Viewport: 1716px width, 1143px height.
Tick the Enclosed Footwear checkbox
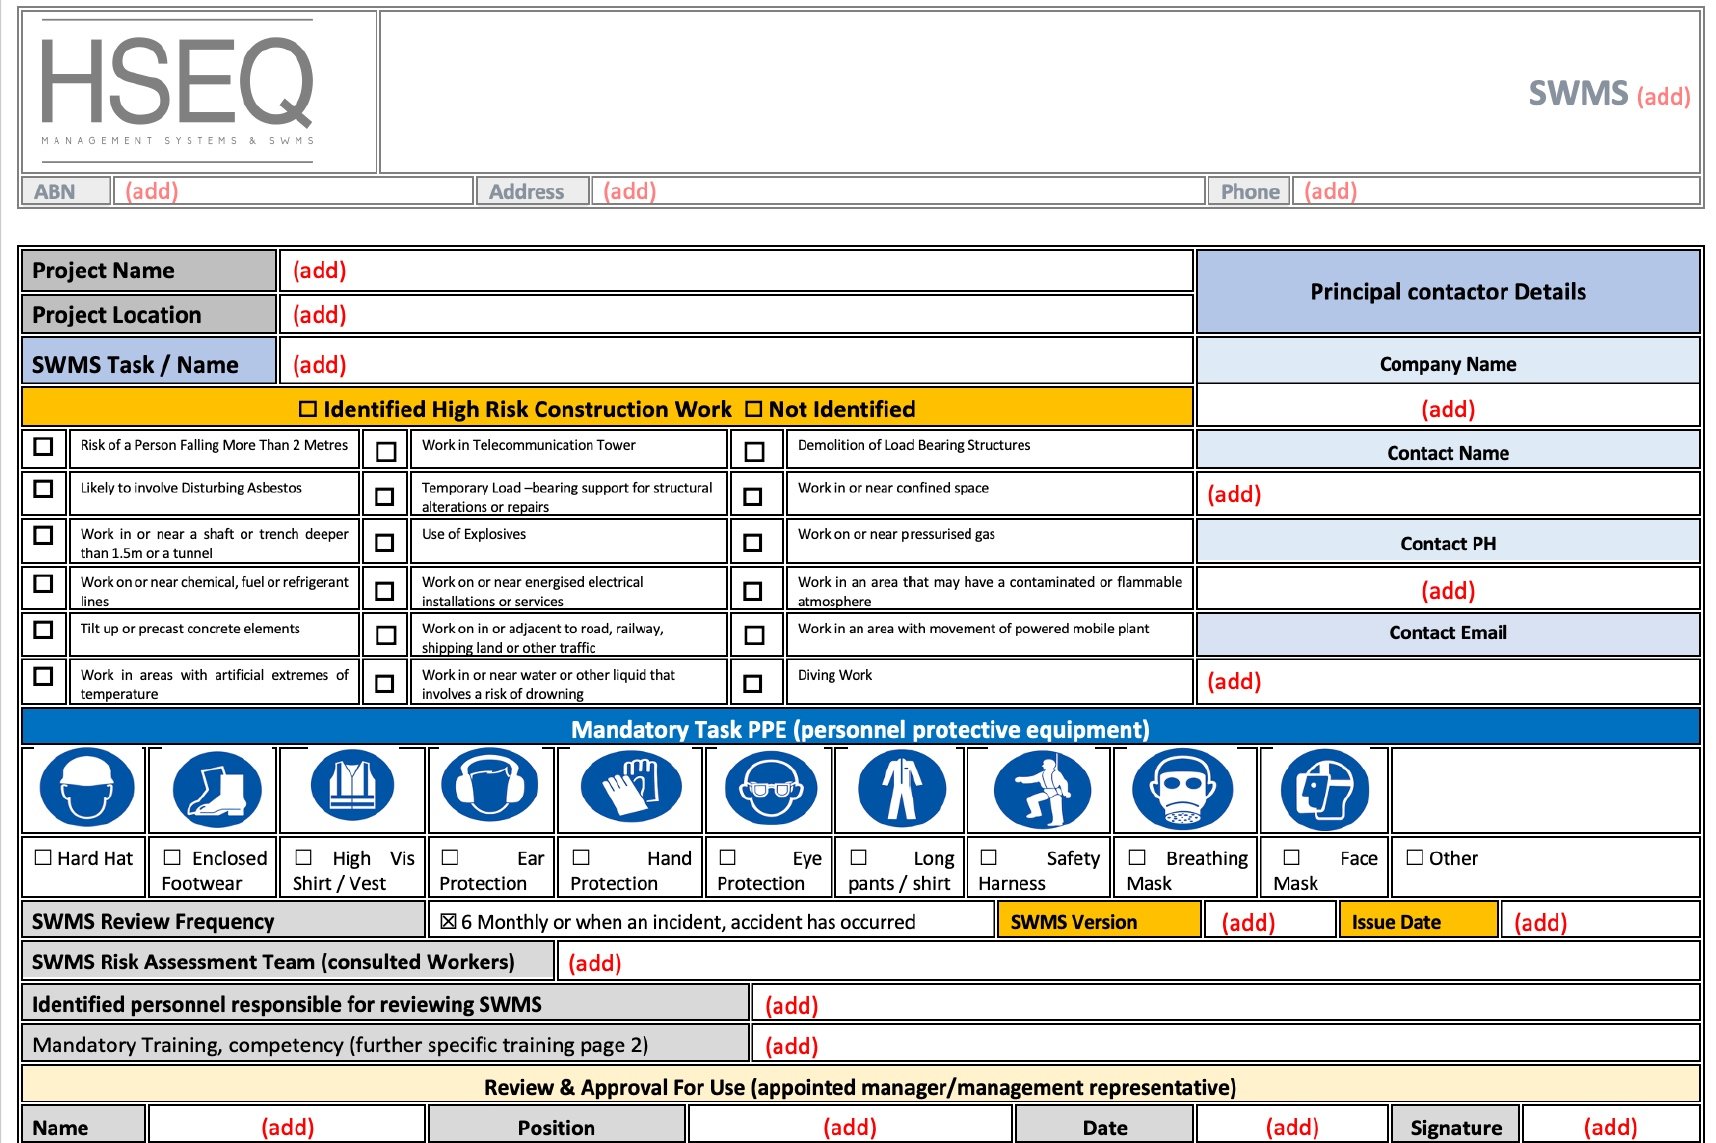[172, 858]
